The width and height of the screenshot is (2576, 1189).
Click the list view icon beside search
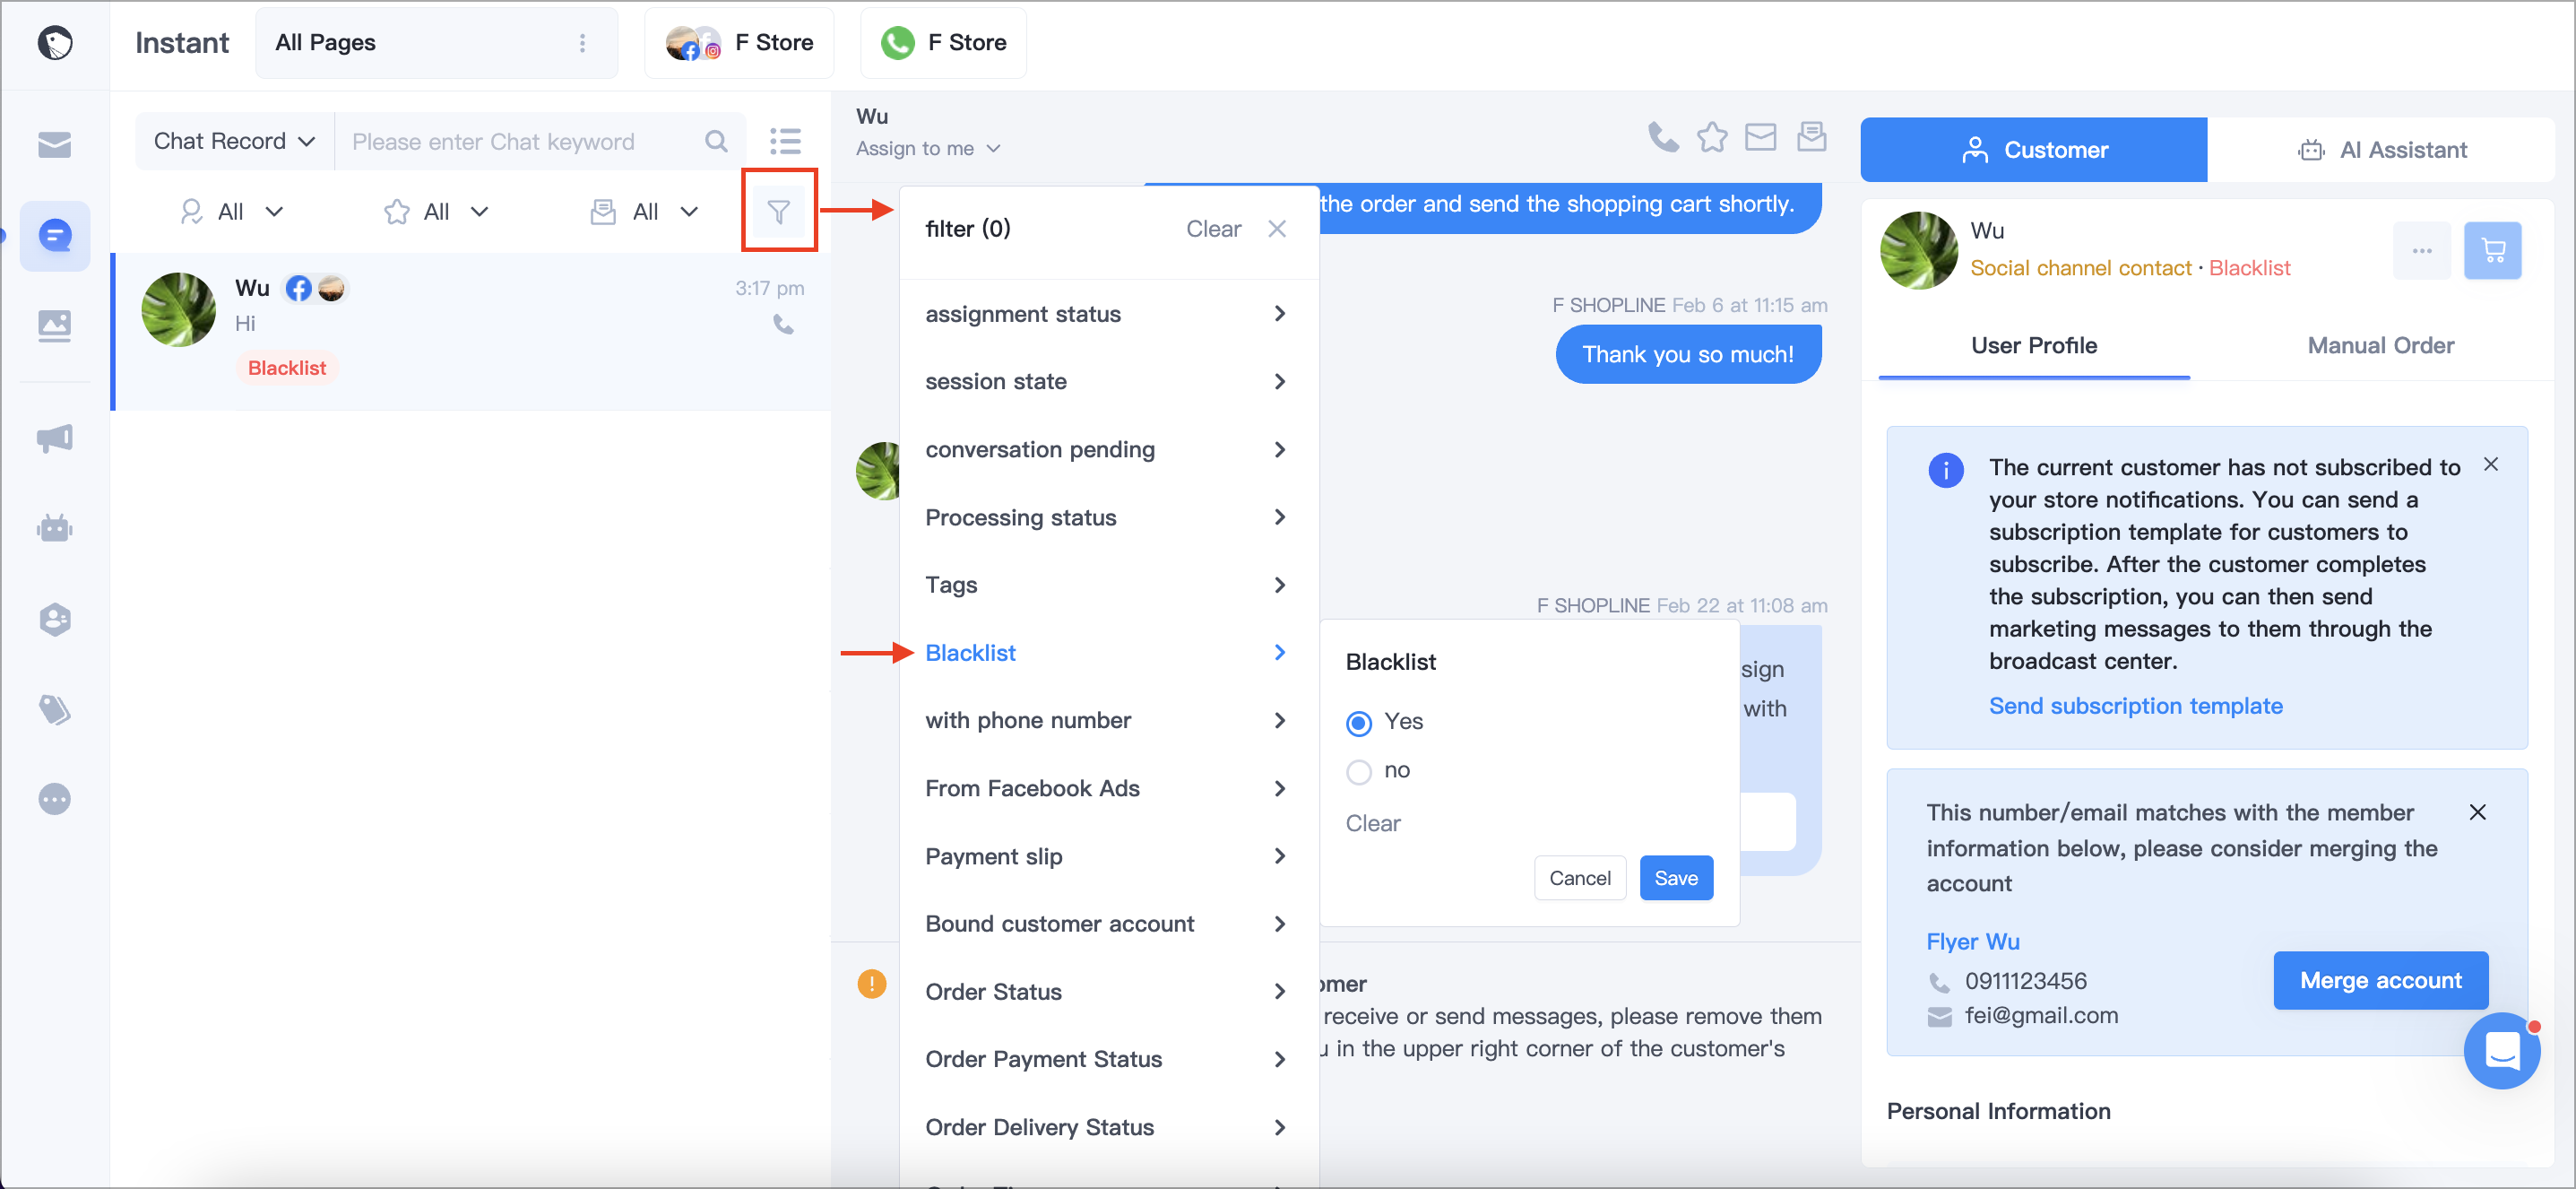coord(785,141)
